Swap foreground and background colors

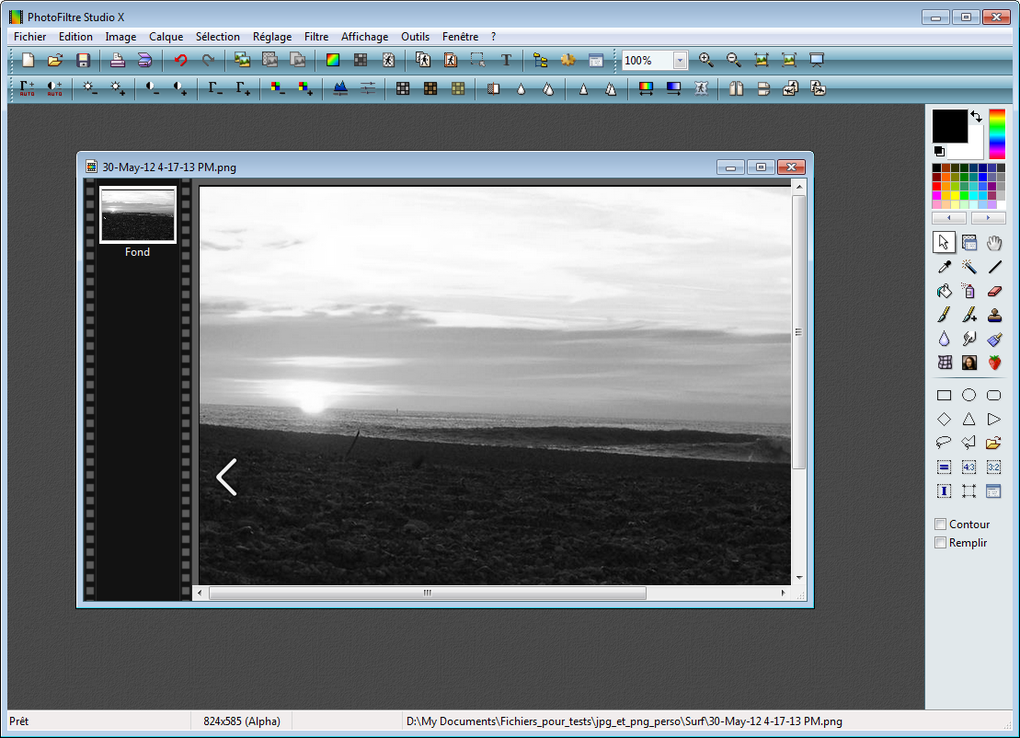pyautogui.click(x=976, y=116)
